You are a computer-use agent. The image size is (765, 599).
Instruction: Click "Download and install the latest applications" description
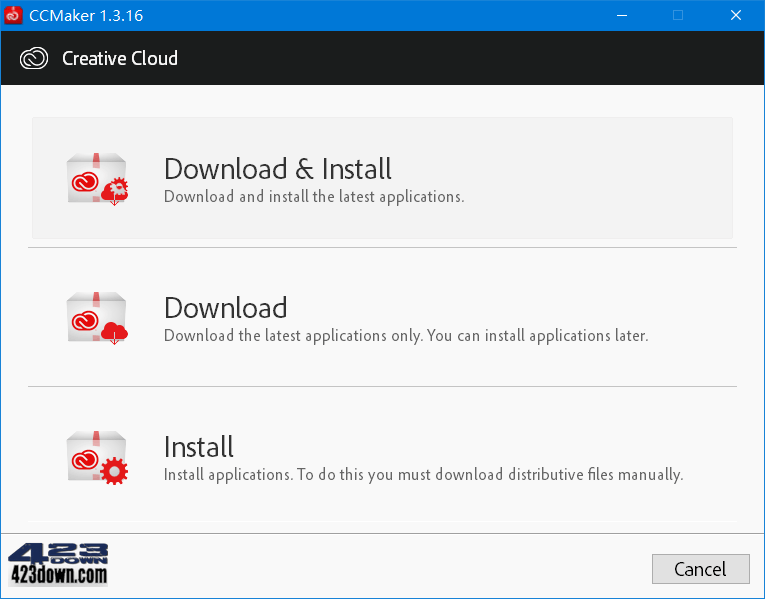(x=313, y=197)
